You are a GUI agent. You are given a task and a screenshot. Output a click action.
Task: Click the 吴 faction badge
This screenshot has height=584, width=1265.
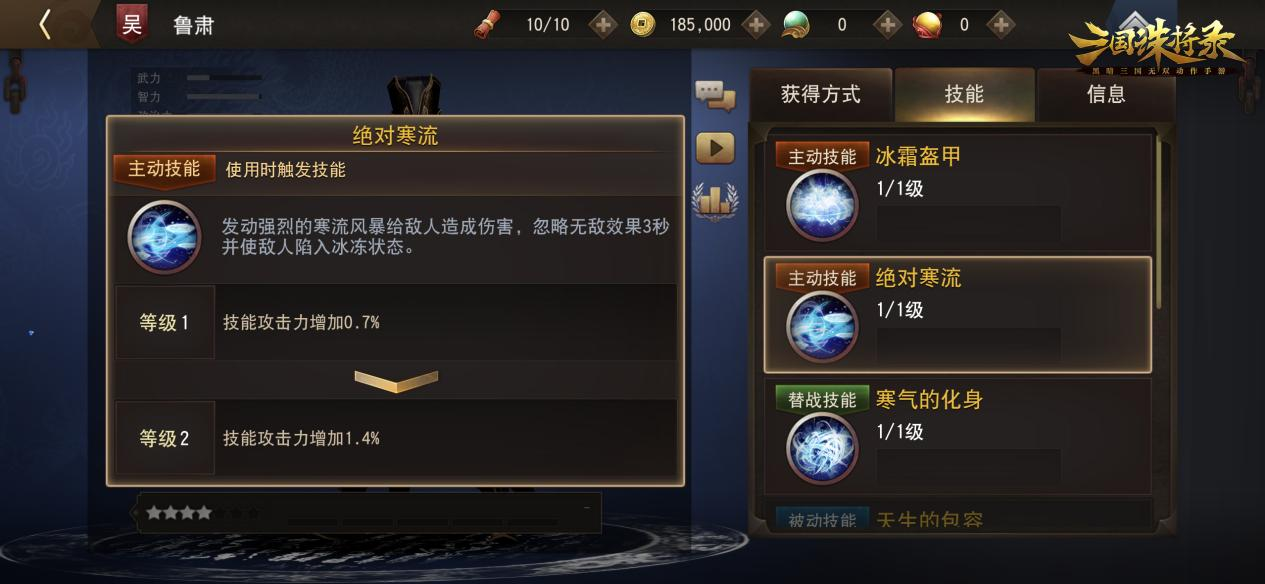click(132, 24)
